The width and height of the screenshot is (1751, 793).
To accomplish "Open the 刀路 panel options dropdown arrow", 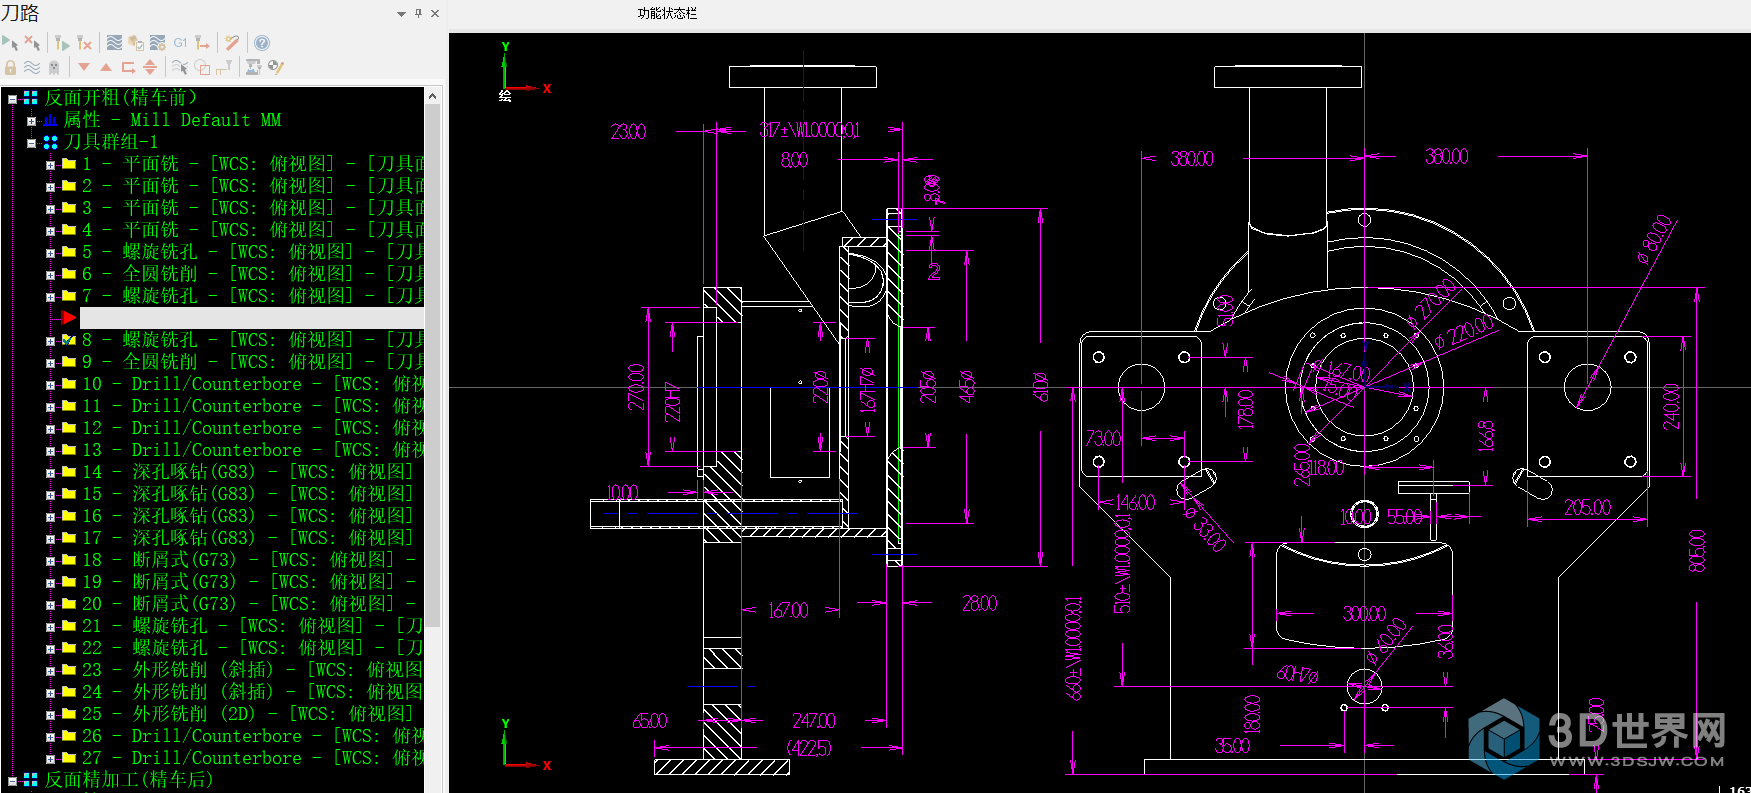I will tap(401, 14).
